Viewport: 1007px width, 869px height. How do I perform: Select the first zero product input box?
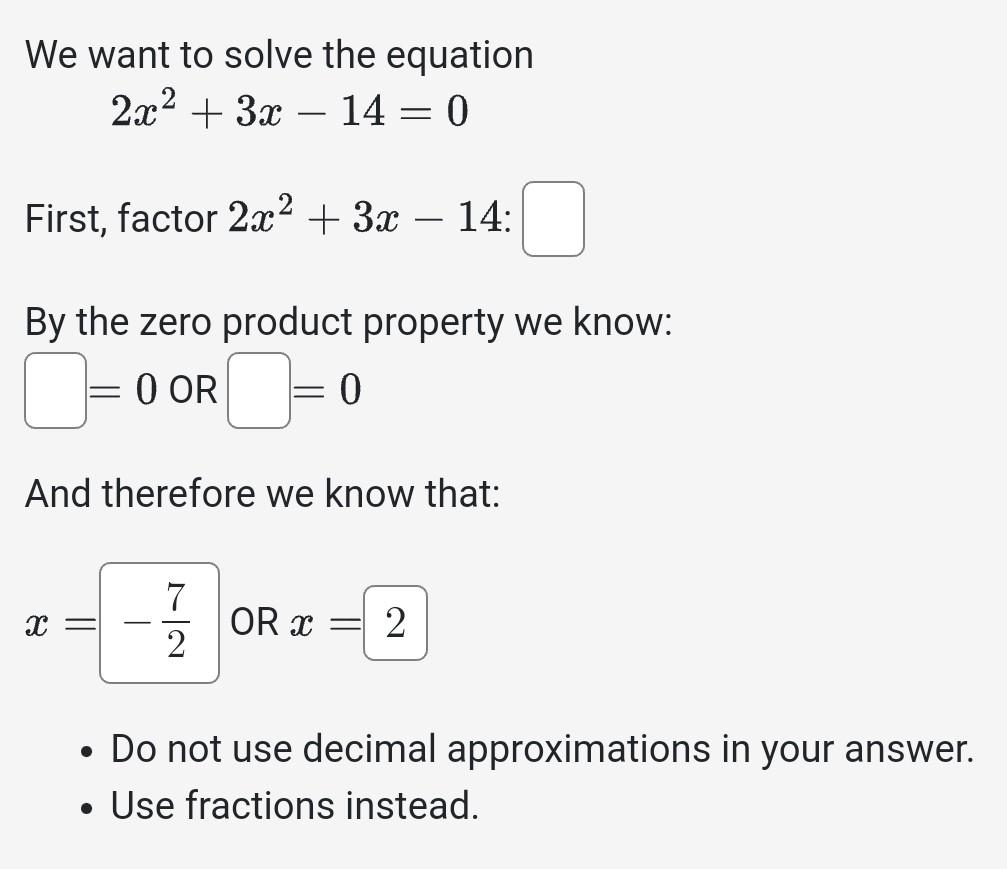[x=55, y=390]
